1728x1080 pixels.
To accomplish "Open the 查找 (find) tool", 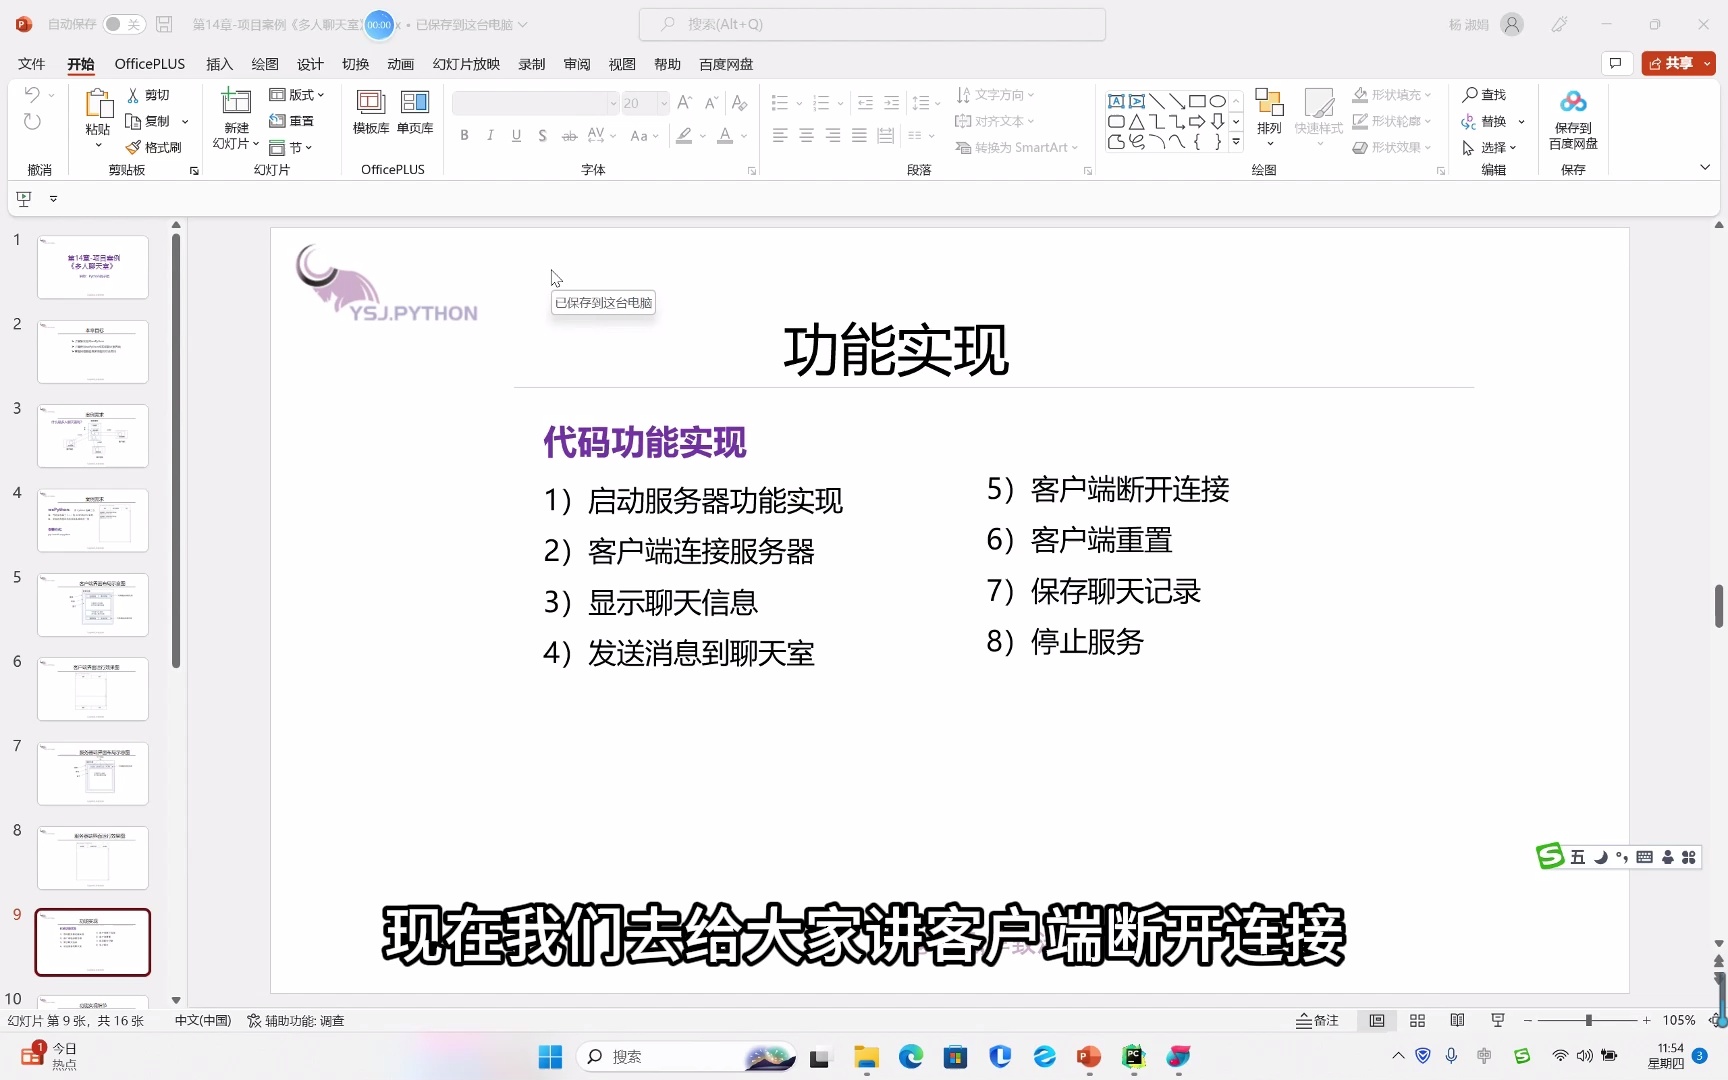I will (1487, 94).
